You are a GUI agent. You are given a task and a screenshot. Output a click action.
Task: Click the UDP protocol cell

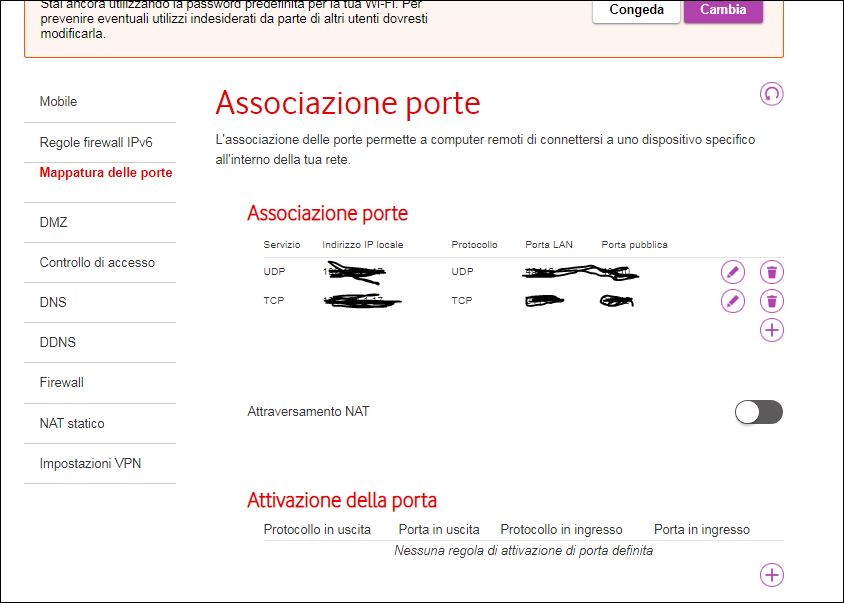click(x=462, y=272)
